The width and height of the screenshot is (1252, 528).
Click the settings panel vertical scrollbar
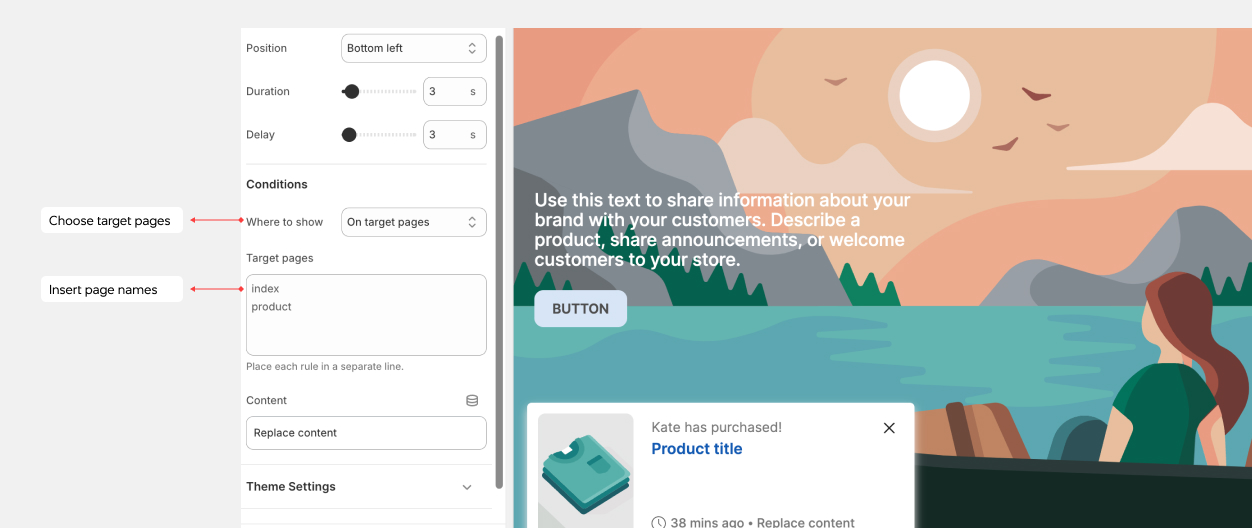point(499,260)
